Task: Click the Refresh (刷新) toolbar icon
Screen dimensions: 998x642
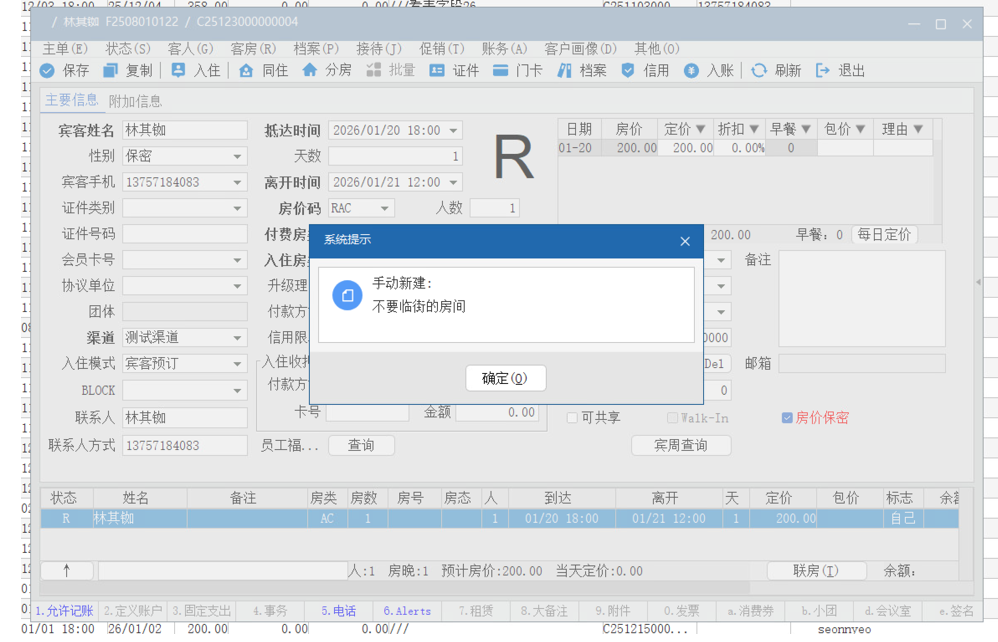Action: coord(759,71)
